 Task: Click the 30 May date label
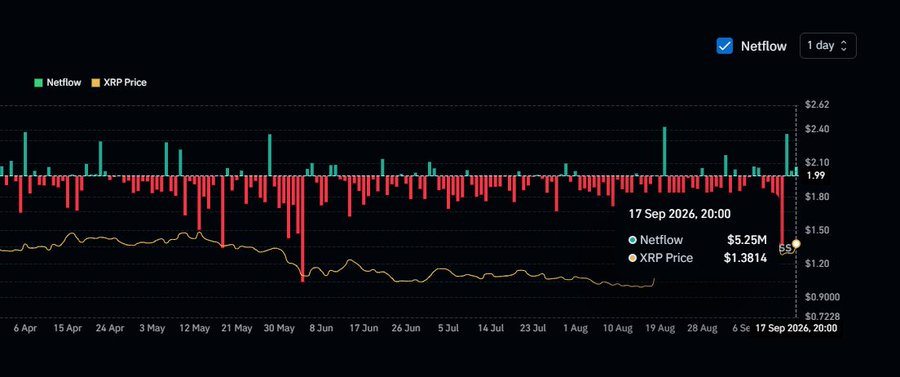click(x=280, y=329)
